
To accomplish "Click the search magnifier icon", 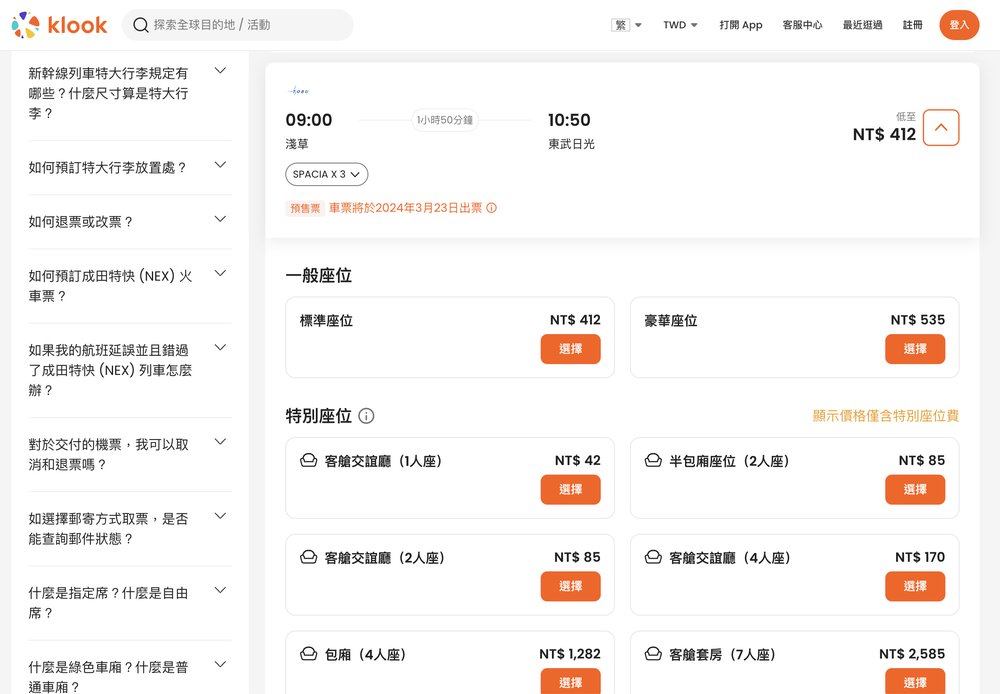I will [x=141, y=25].
